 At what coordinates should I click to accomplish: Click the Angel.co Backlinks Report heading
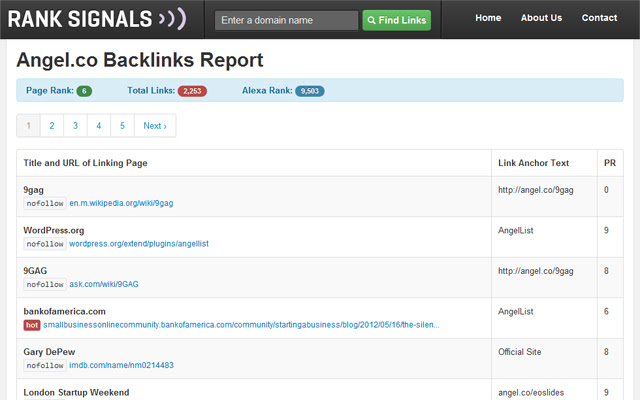tap(140, 60)
